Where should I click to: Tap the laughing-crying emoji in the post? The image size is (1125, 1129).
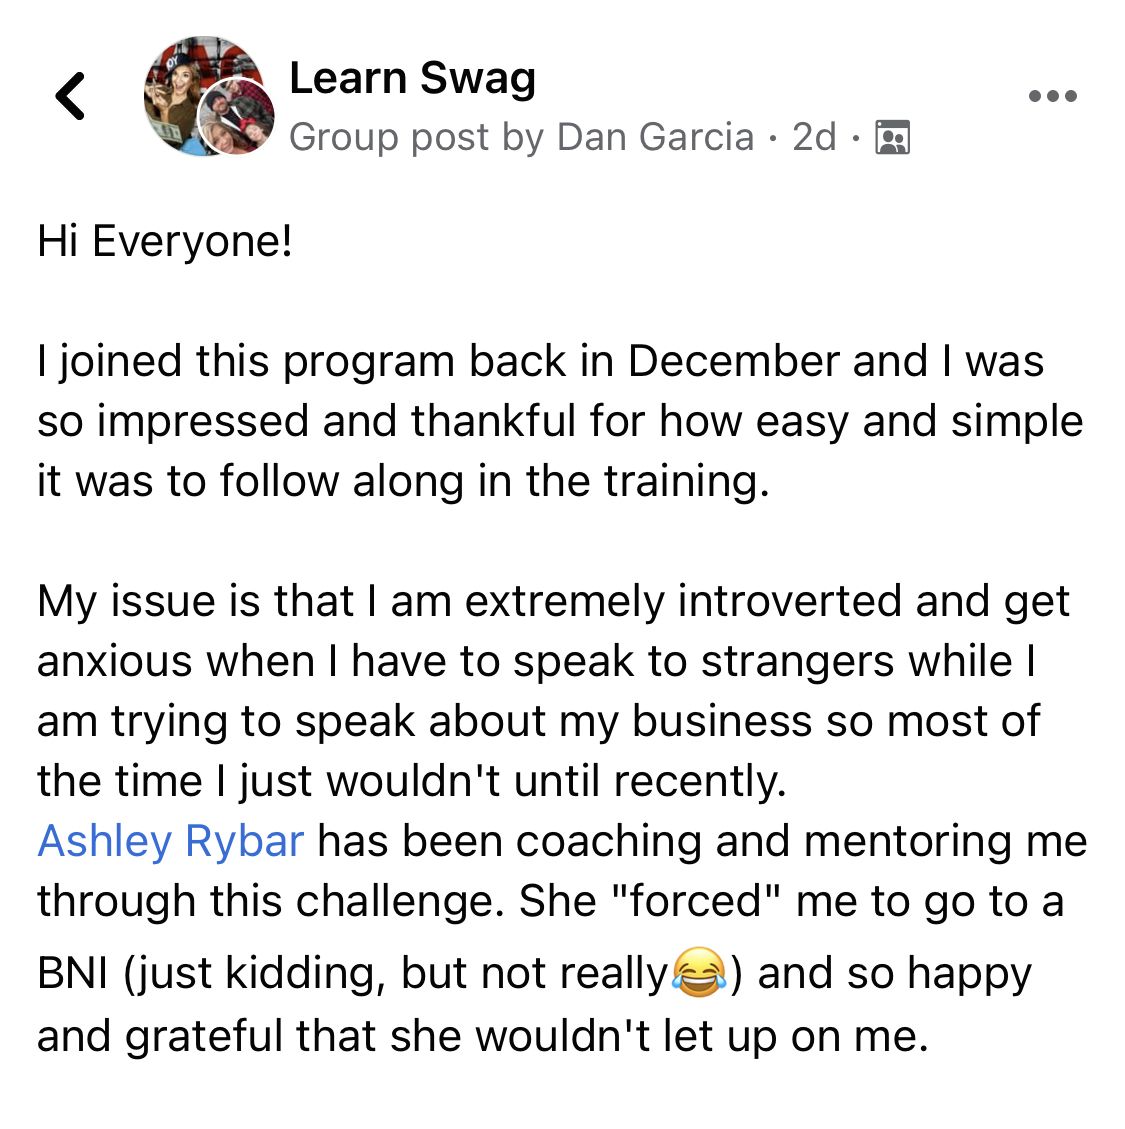point(699,972)
